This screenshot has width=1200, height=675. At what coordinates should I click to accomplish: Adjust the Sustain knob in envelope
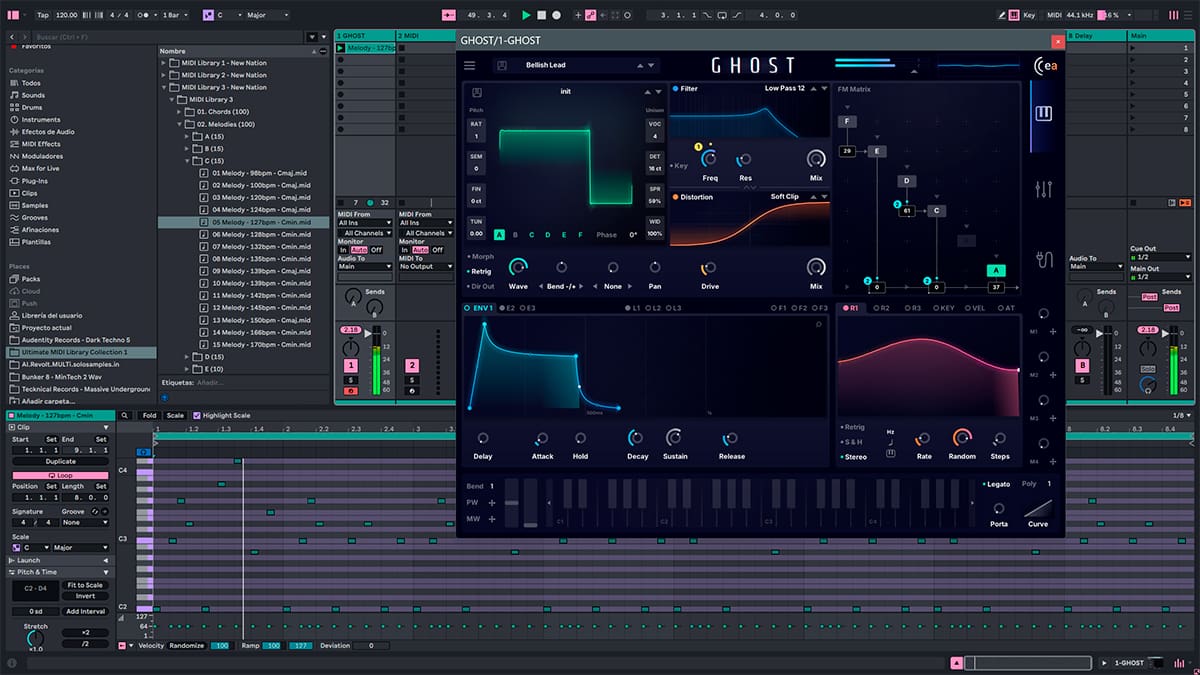click(675, 438)
